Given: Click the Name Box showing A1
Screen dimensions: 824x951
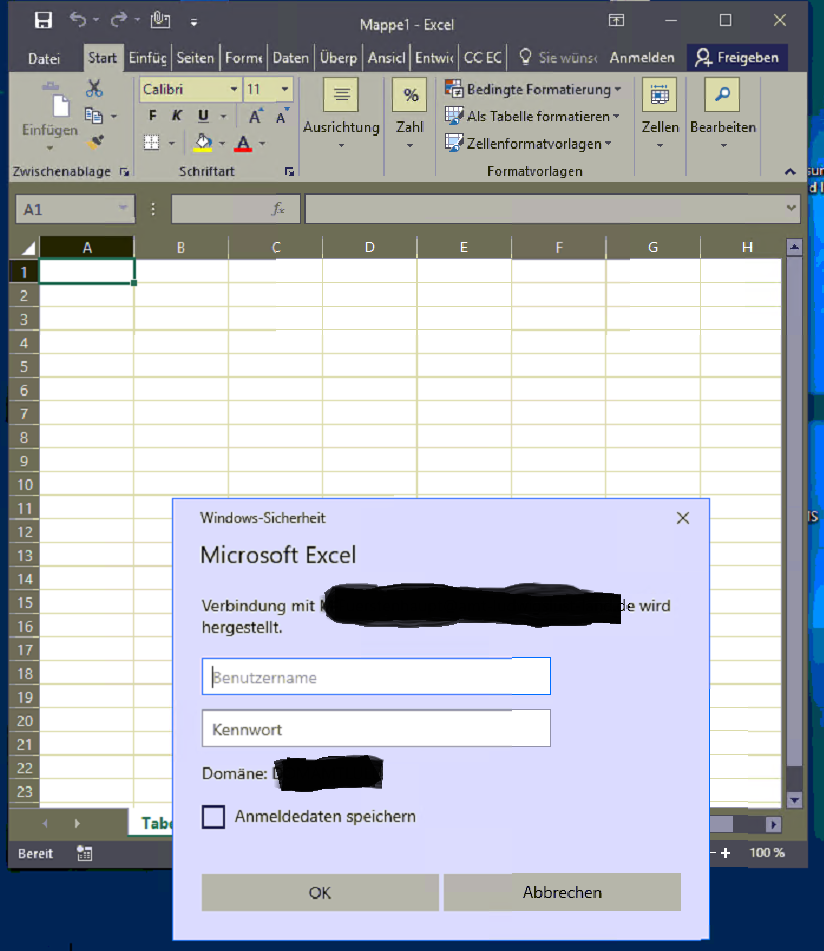Looking at the screenshot, I should pos(75,210).
